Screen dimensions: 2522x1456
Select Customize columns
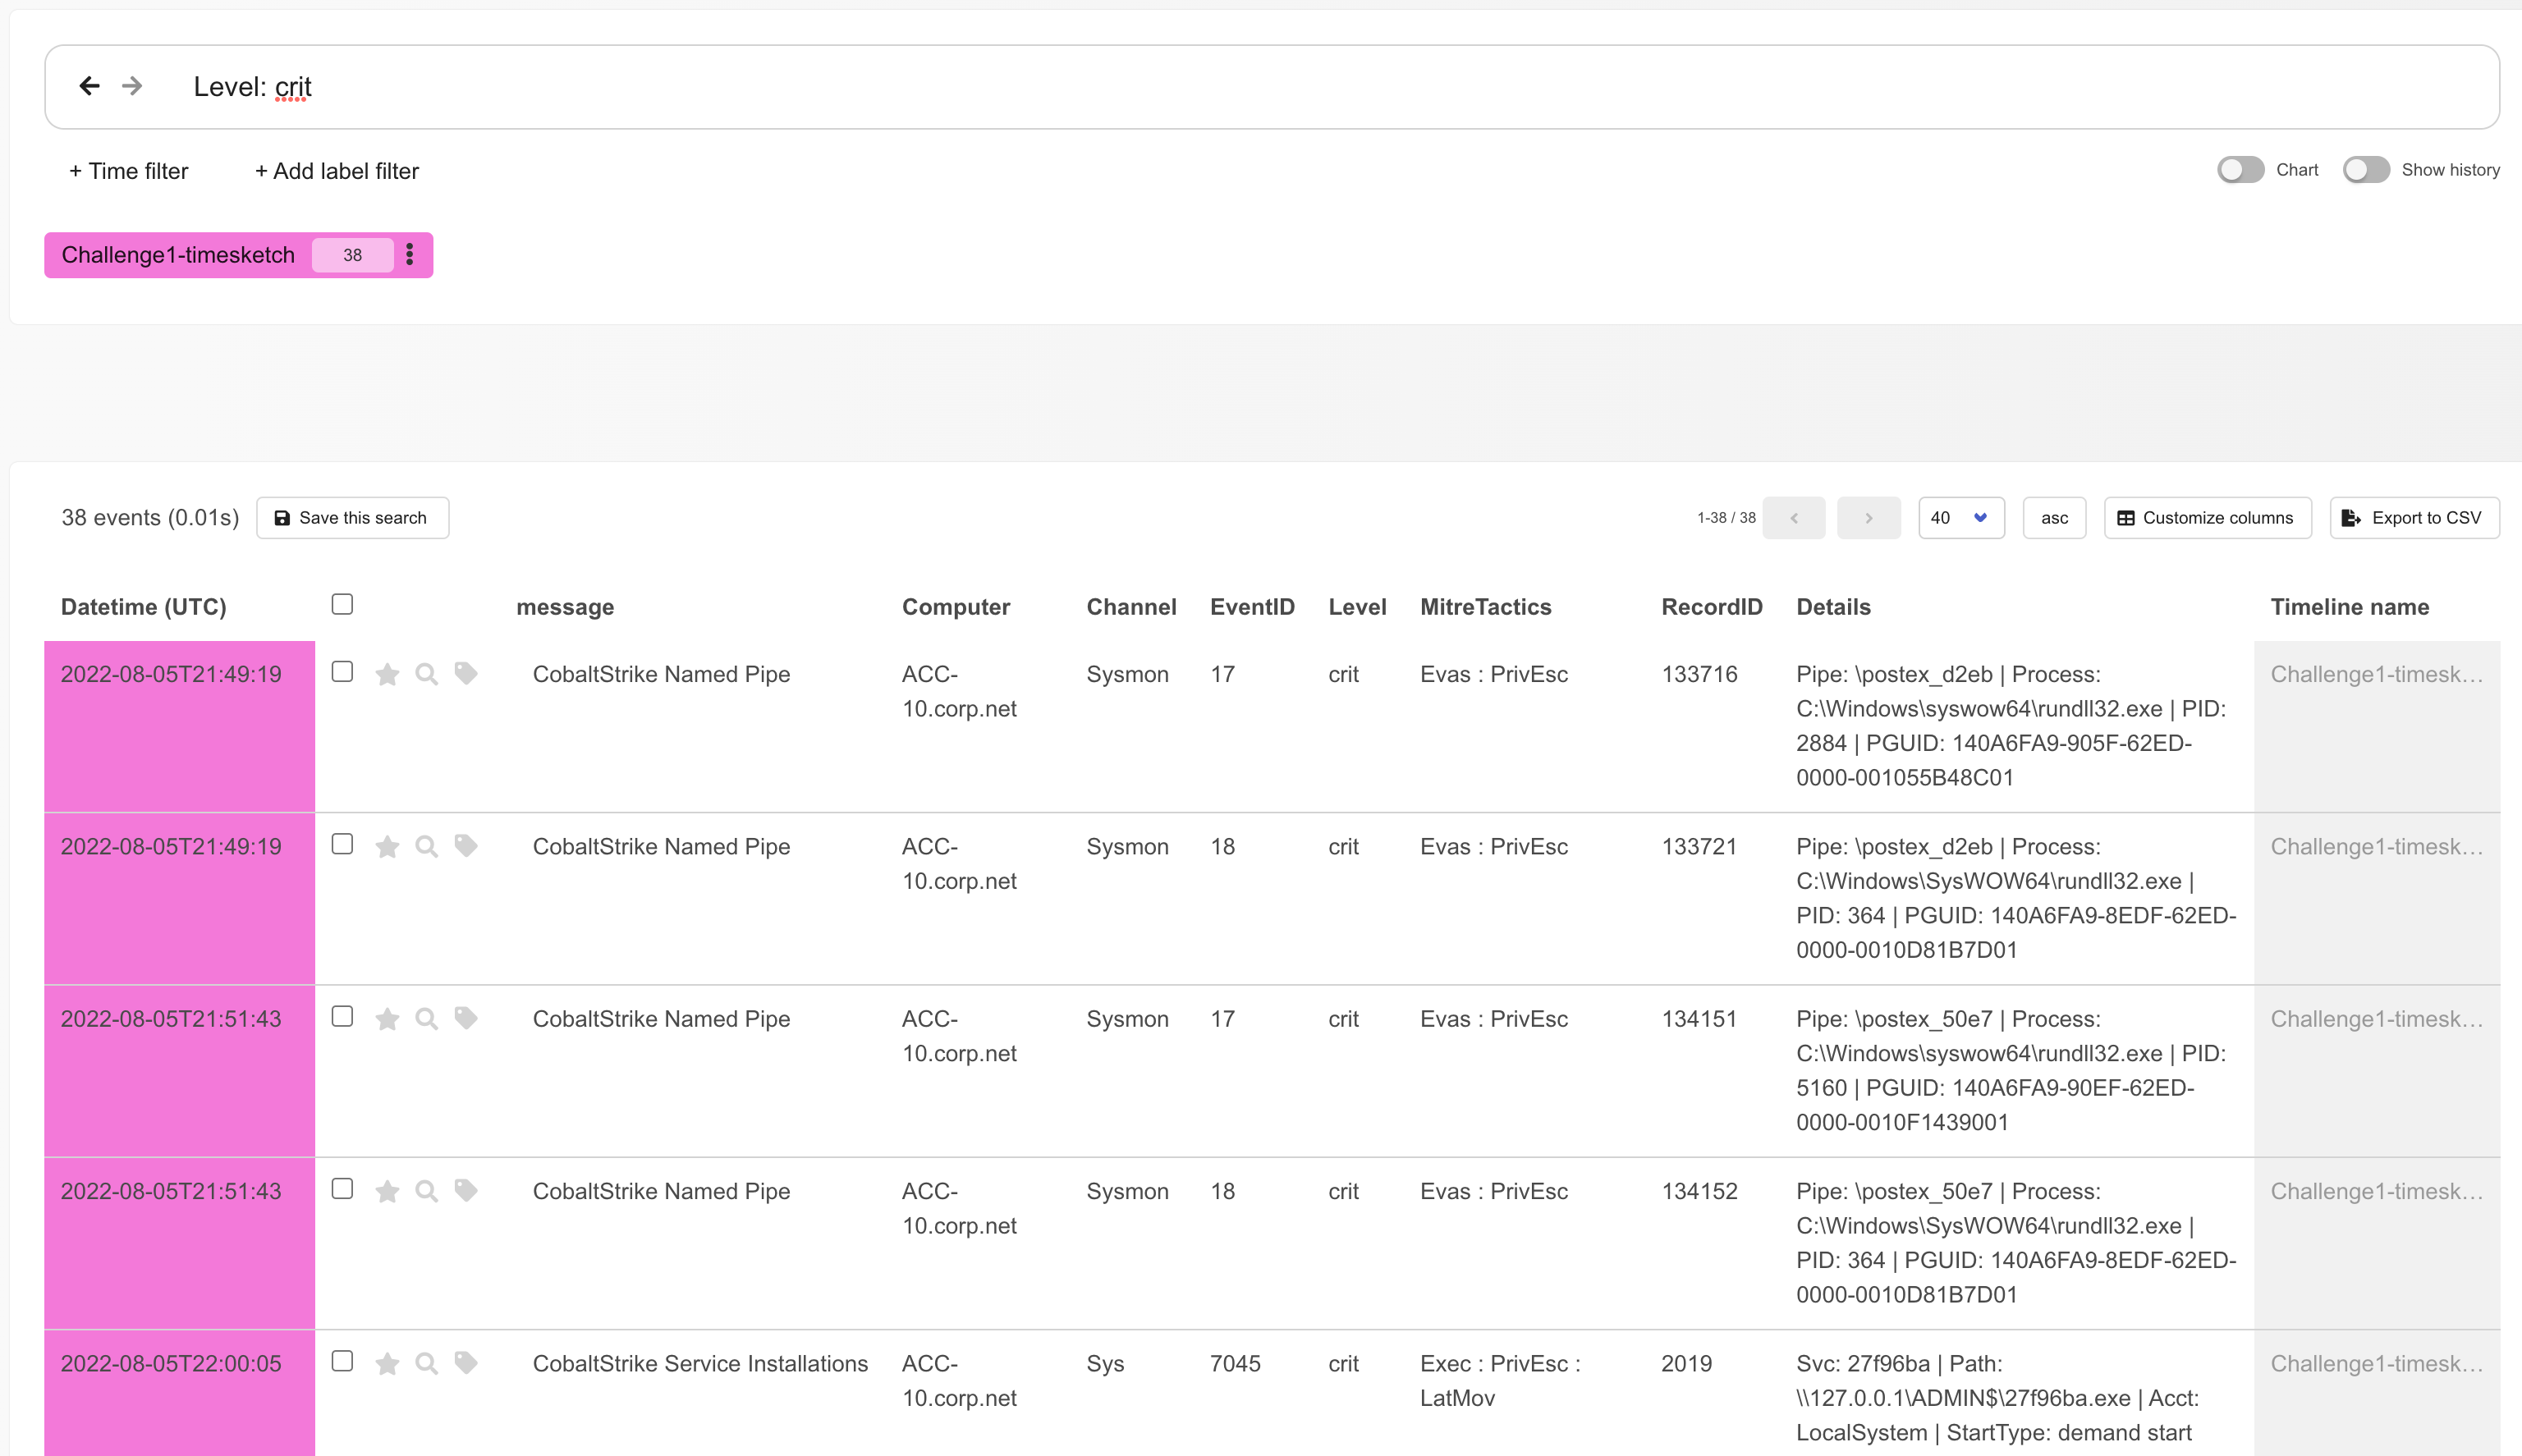click(x=2206, y=517)
